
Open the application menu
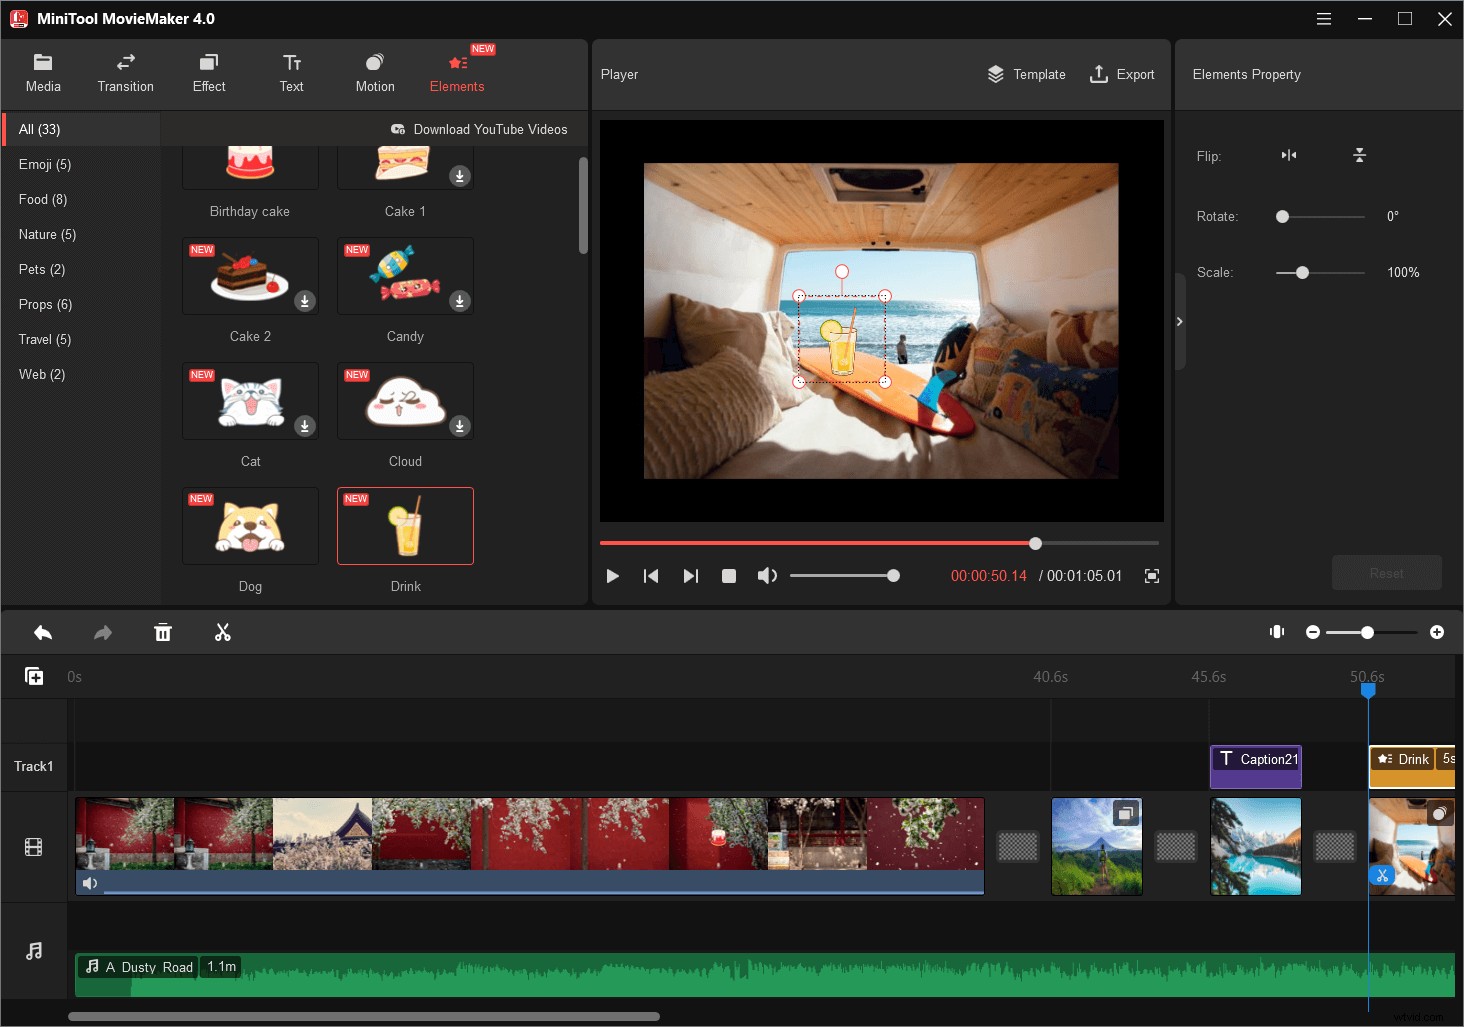[1323, 18]
